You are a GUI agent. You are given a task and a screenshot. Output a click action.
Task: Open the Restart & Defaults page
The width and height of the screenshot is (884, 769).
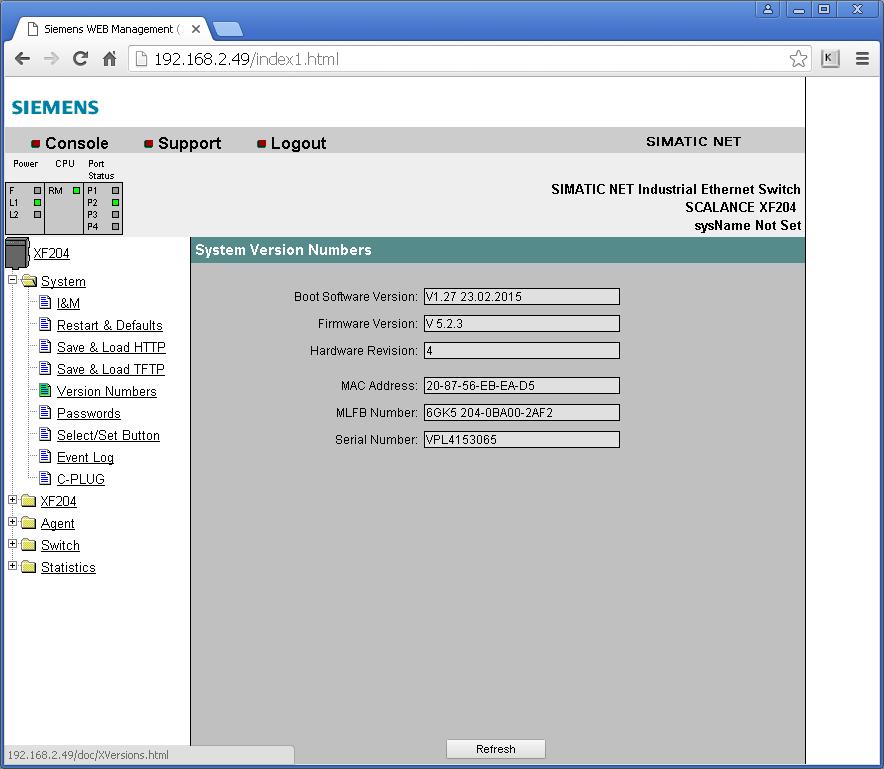coord(109,325)
